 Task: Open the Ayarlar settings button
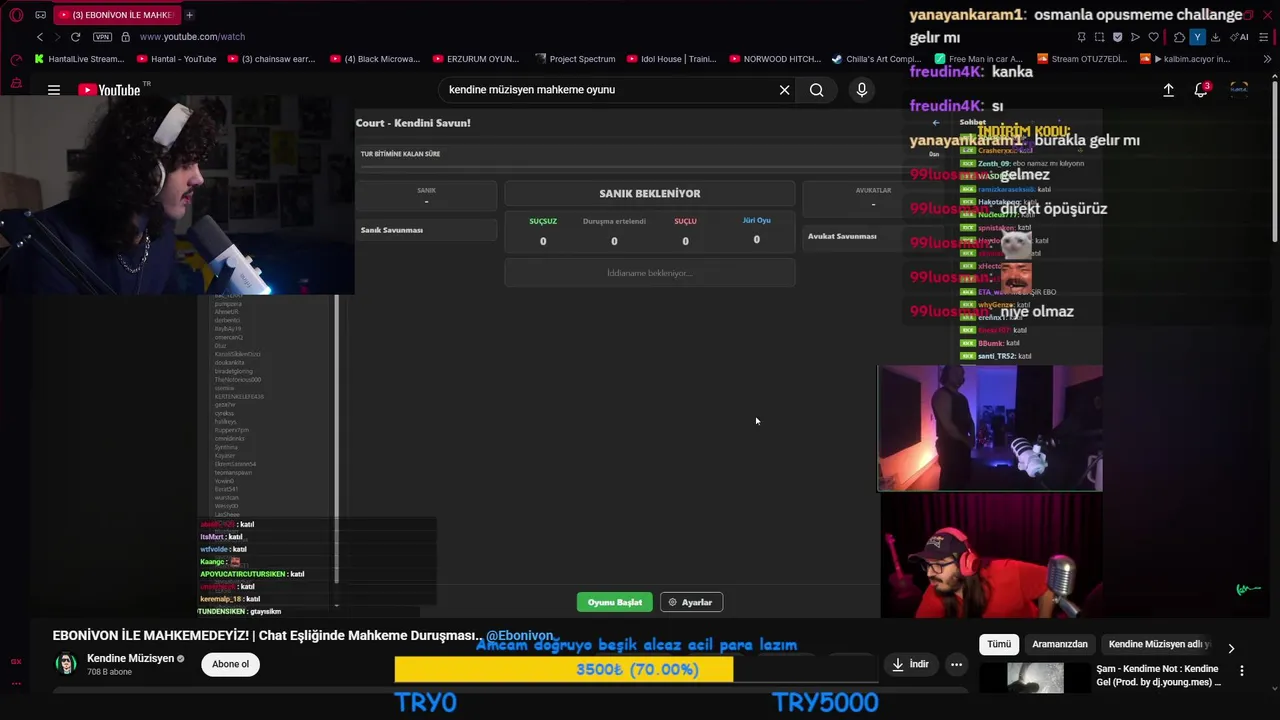tap(691, 602)
